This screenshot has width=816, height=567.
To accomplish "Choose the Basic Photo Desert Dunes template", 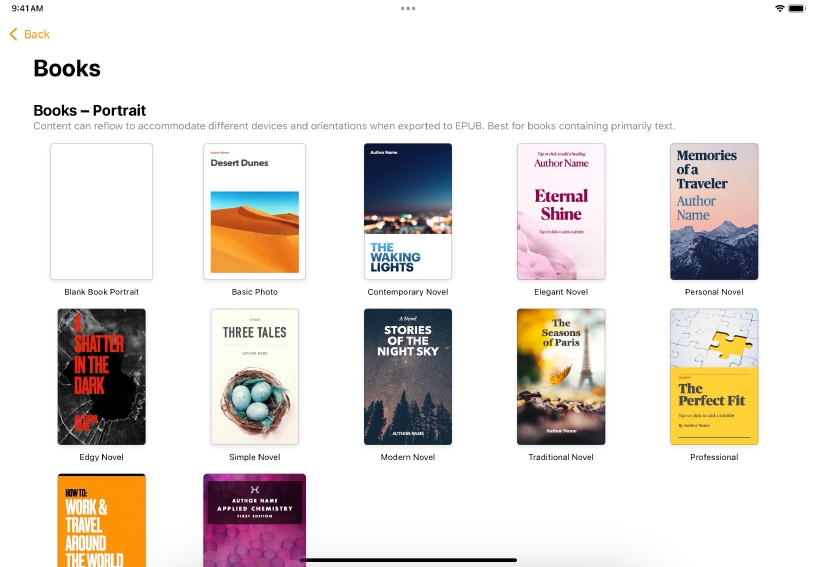I will [x=254, y=211].
